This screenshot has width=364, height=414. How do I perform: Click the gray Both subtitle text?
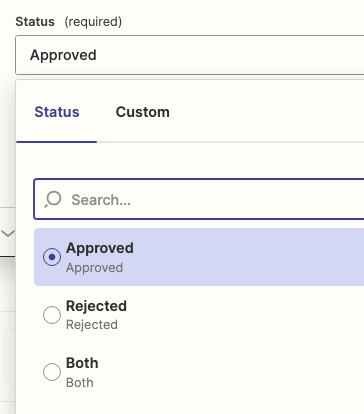(80, 383)
